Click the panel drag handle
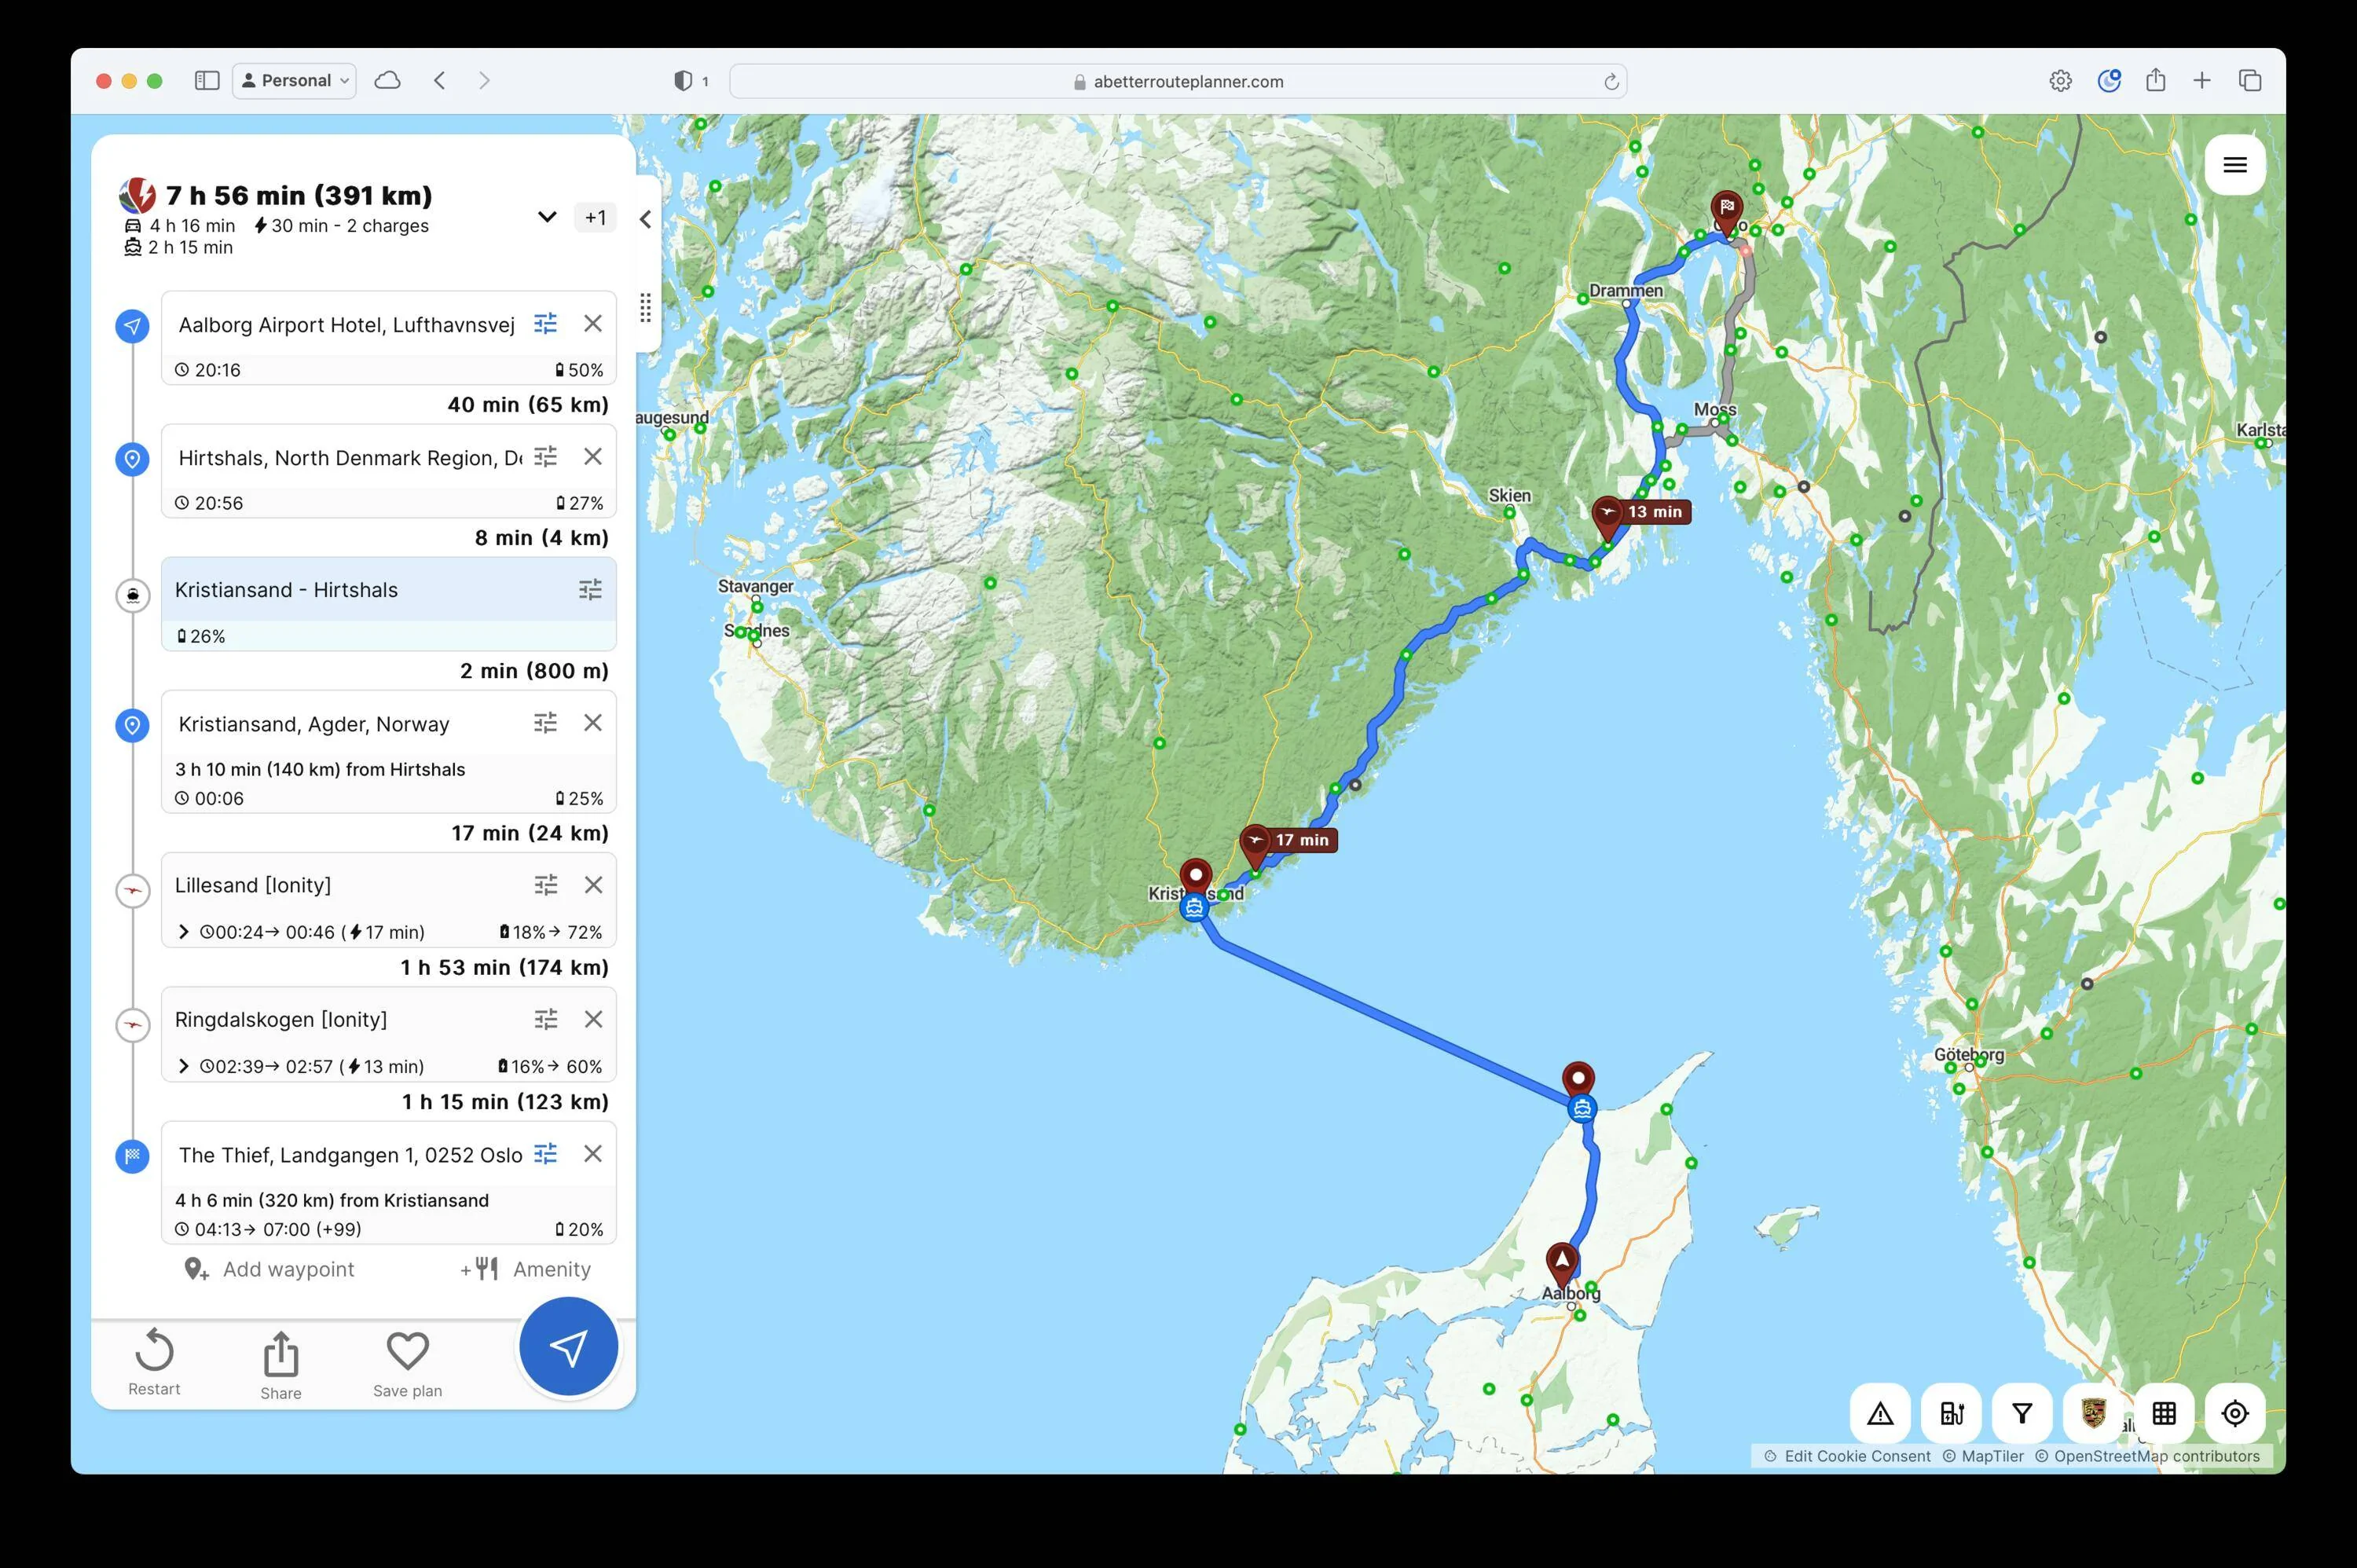The width and height of the screenshot is (2357, 1568). click(646, 307)
